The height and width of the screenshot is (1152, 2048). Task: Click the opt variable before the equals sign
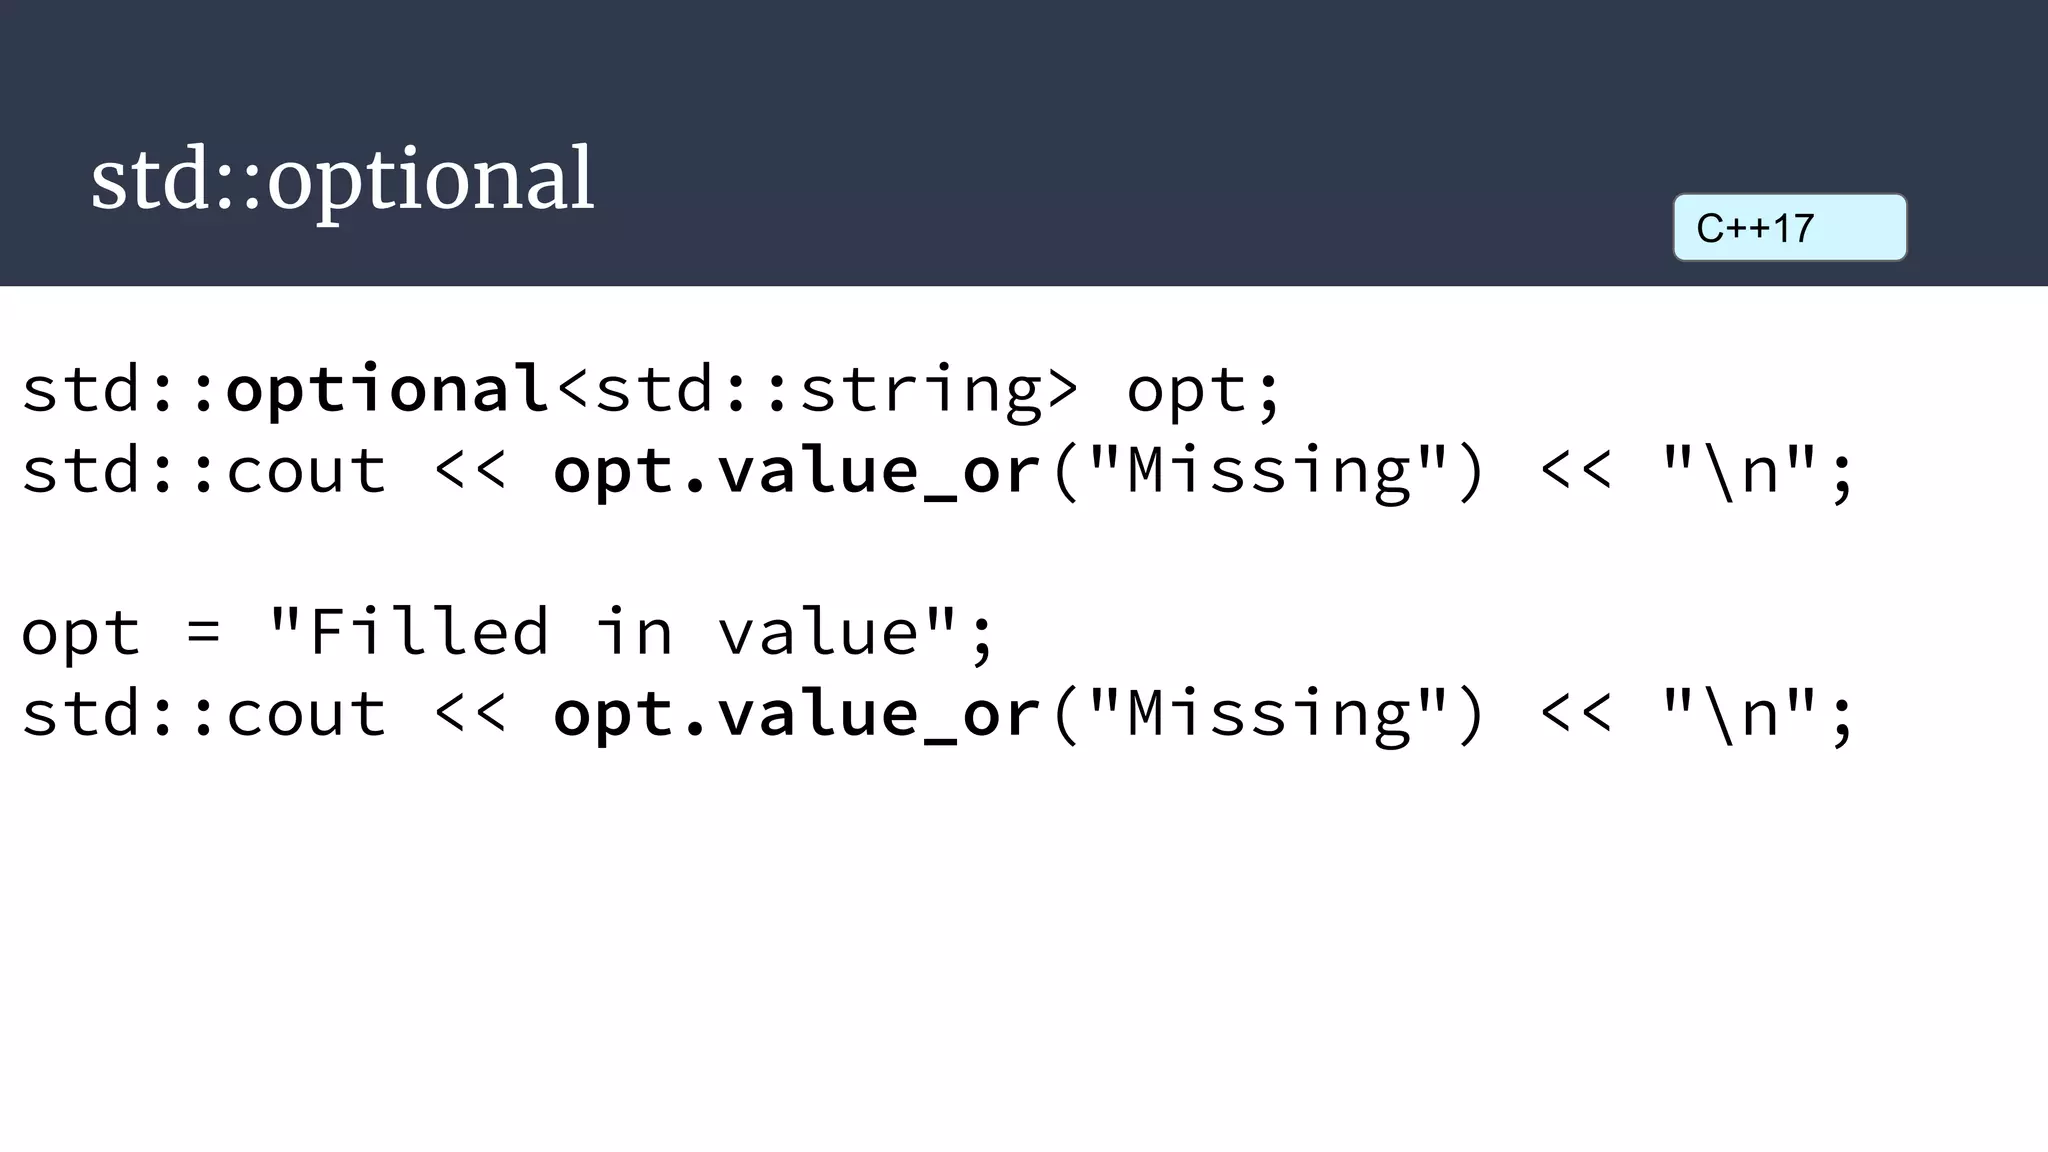click(81, 635)
